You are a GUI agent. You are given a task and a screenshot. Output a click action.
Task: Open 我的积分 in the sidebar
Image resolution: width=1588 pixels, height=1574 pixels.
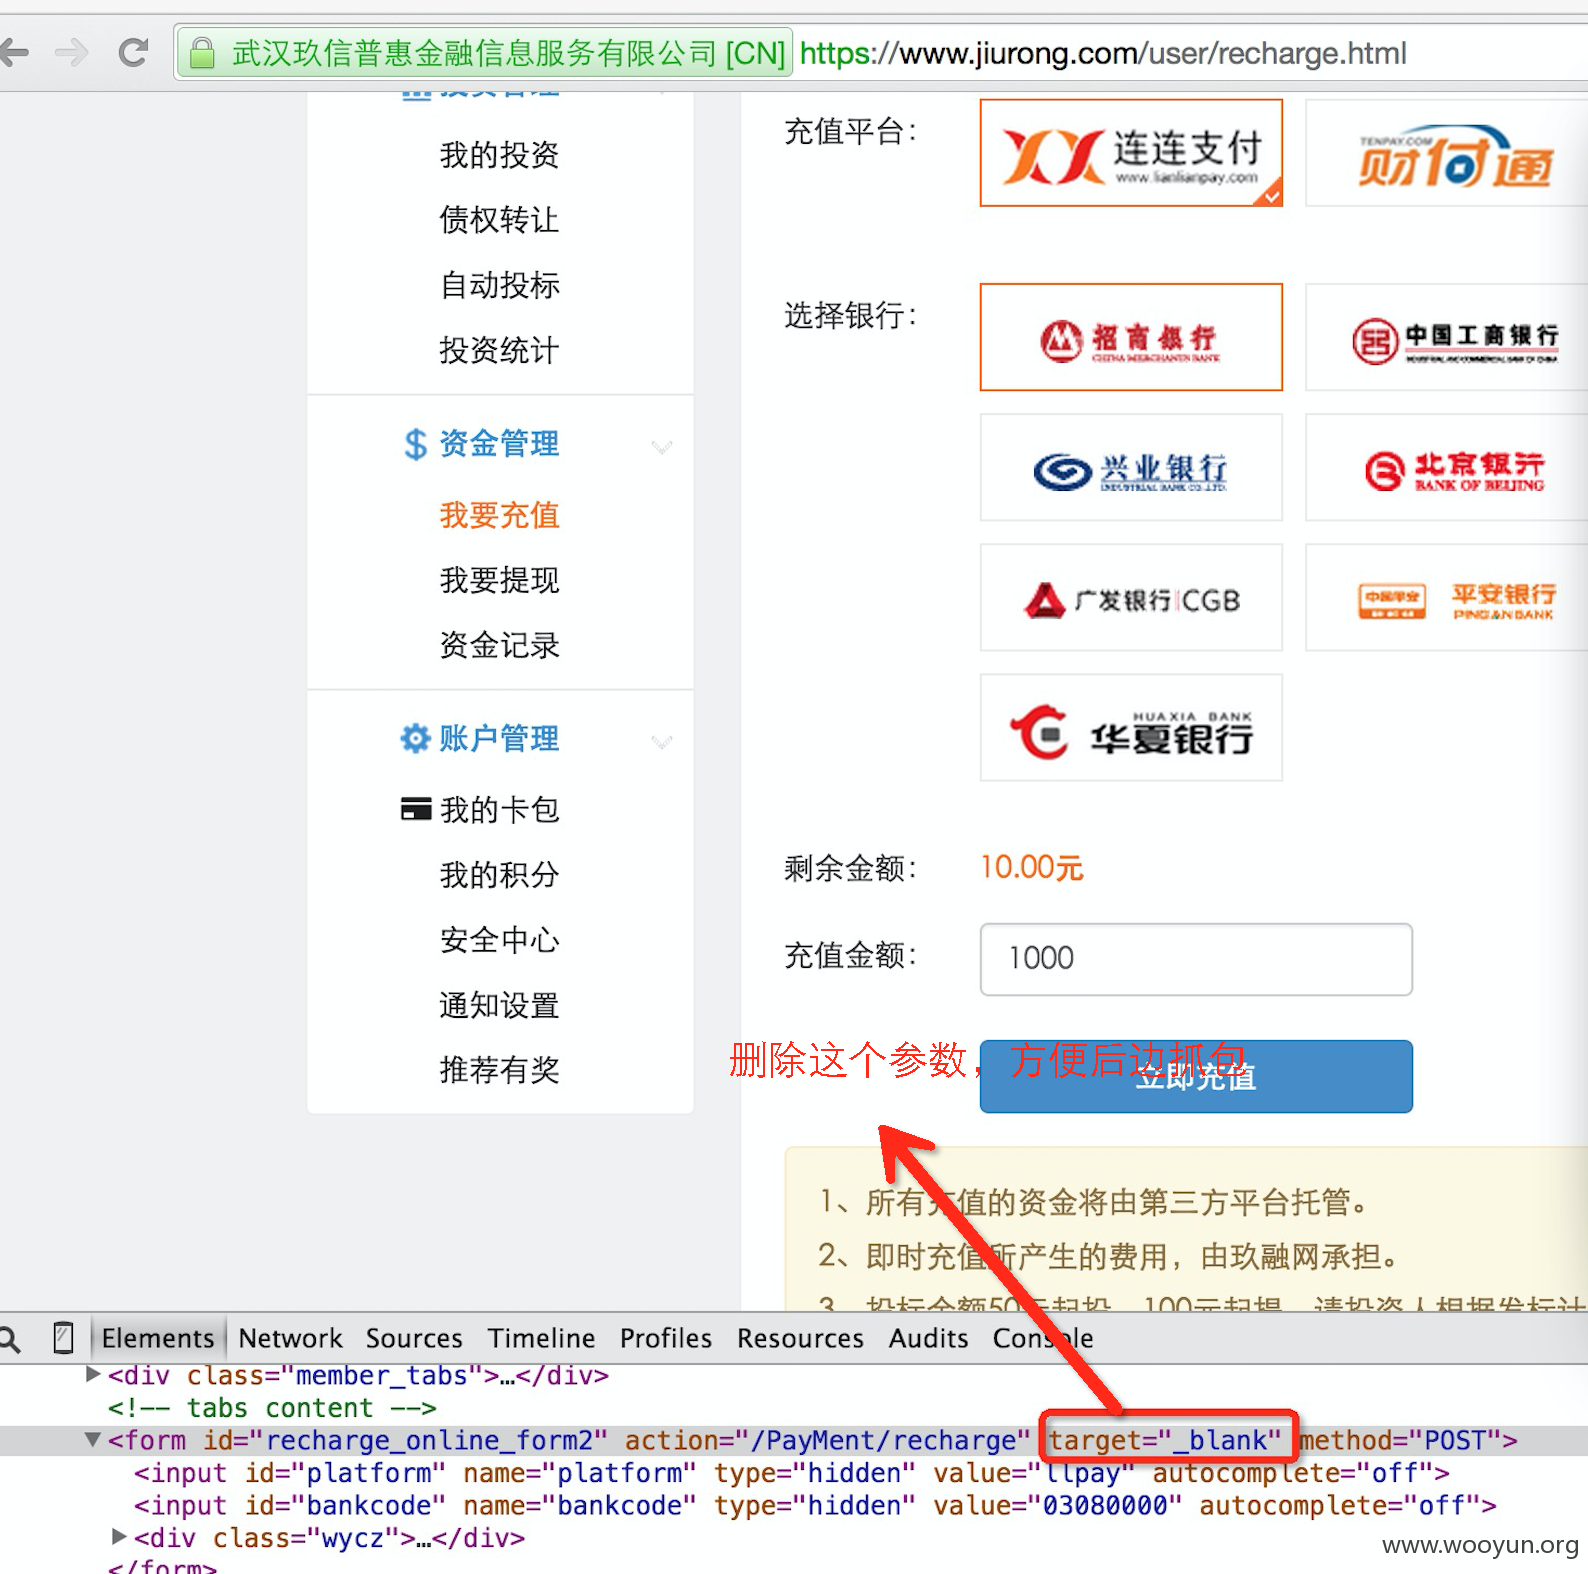(x=499, y=875)
